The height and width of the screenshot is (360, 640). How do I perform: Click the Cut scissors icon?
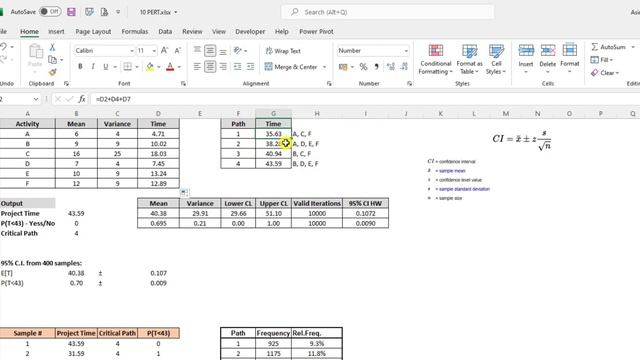coord(52,47)
